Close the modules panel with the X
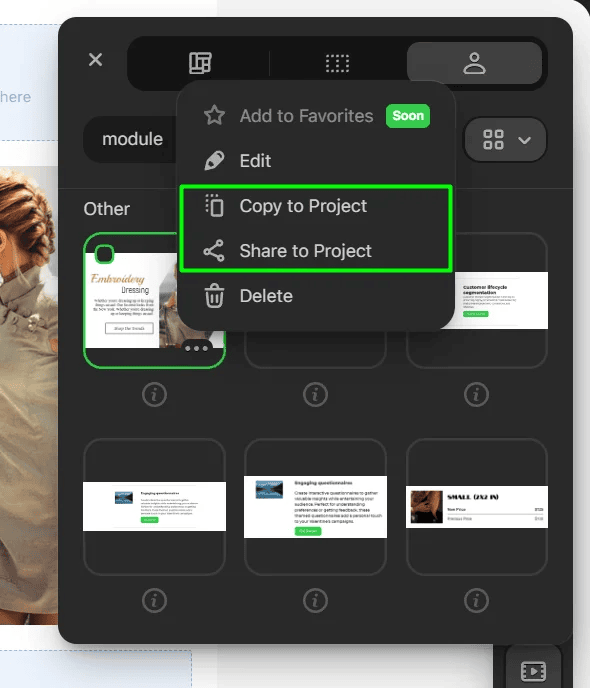The image size is (590, 688). click(95, 59)
